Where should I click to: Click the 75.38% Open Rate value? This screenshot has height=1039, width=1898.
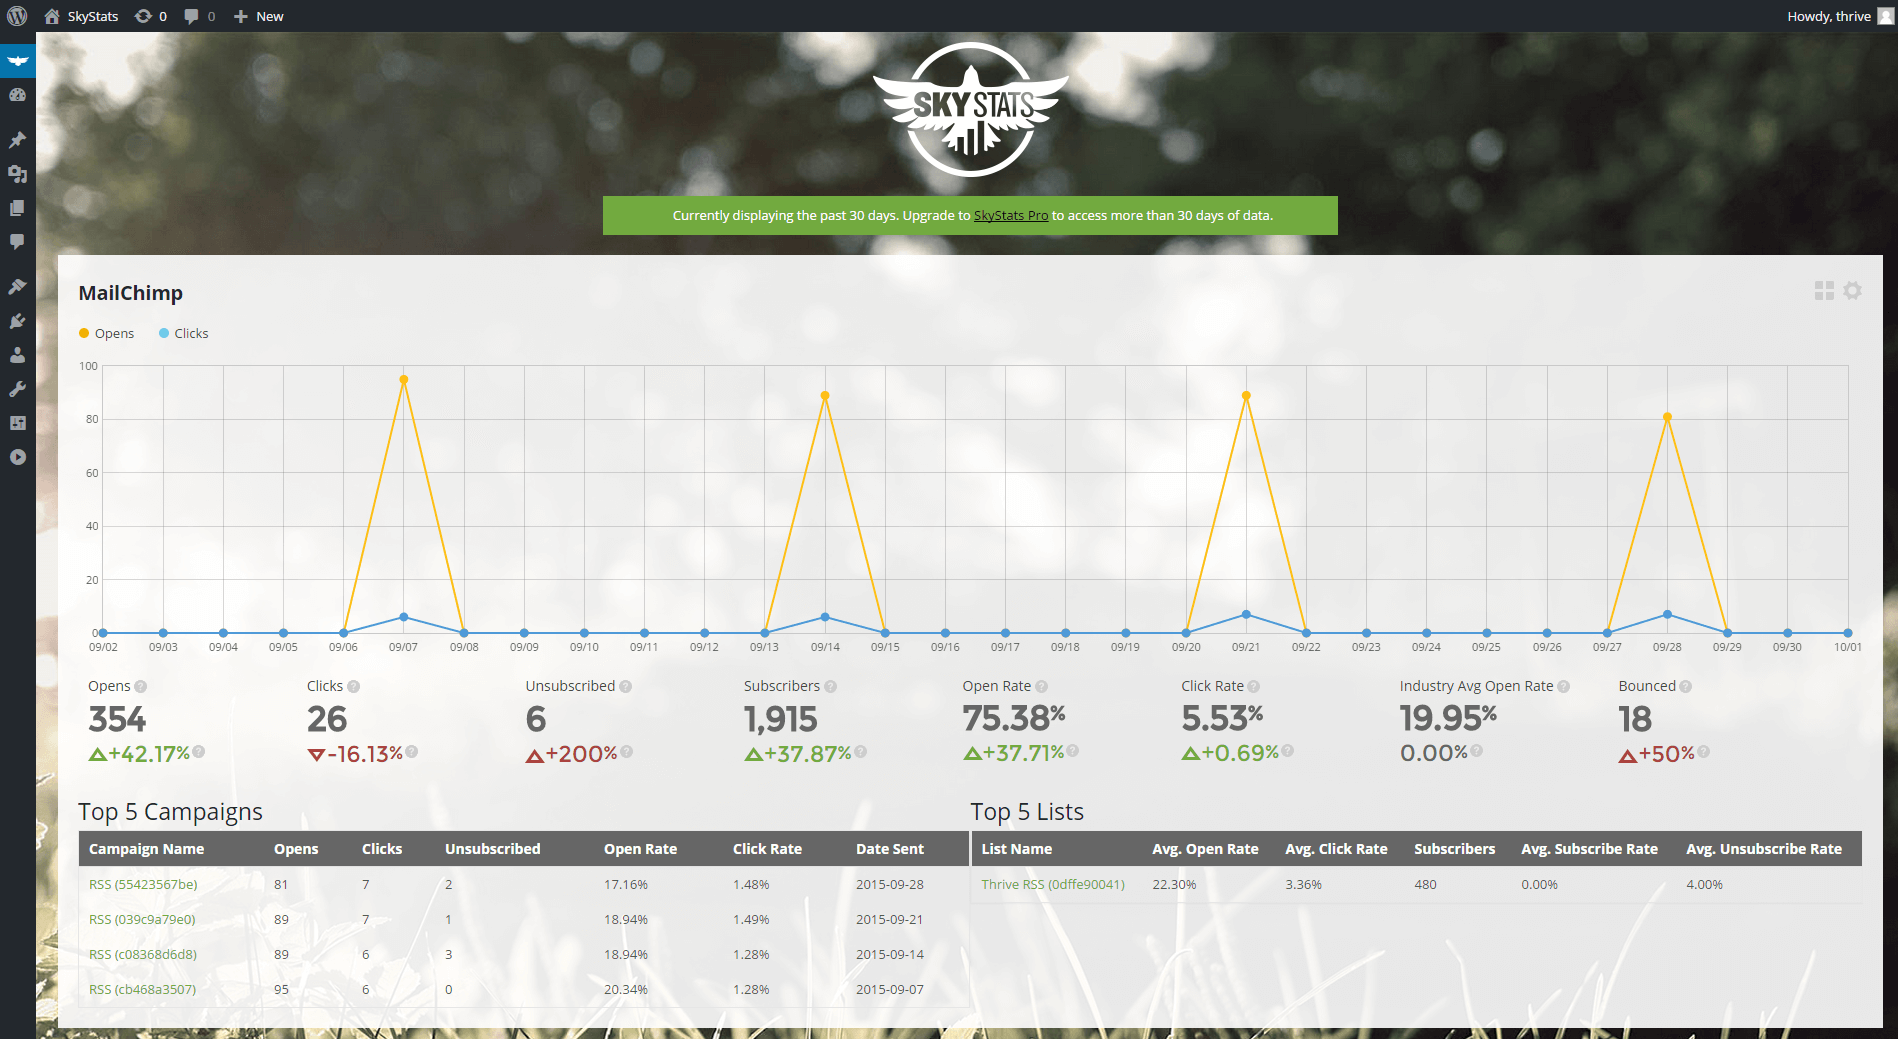pyautogui.click(x=1013, y=718)
